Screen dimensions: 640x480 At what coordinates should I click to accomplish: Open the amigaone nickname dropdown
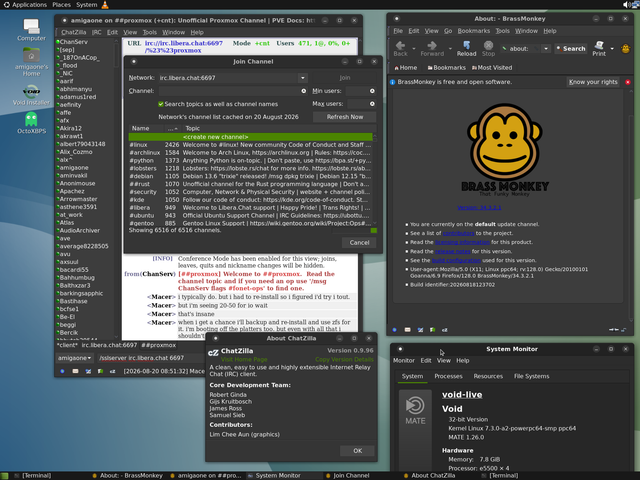(74, 358)
